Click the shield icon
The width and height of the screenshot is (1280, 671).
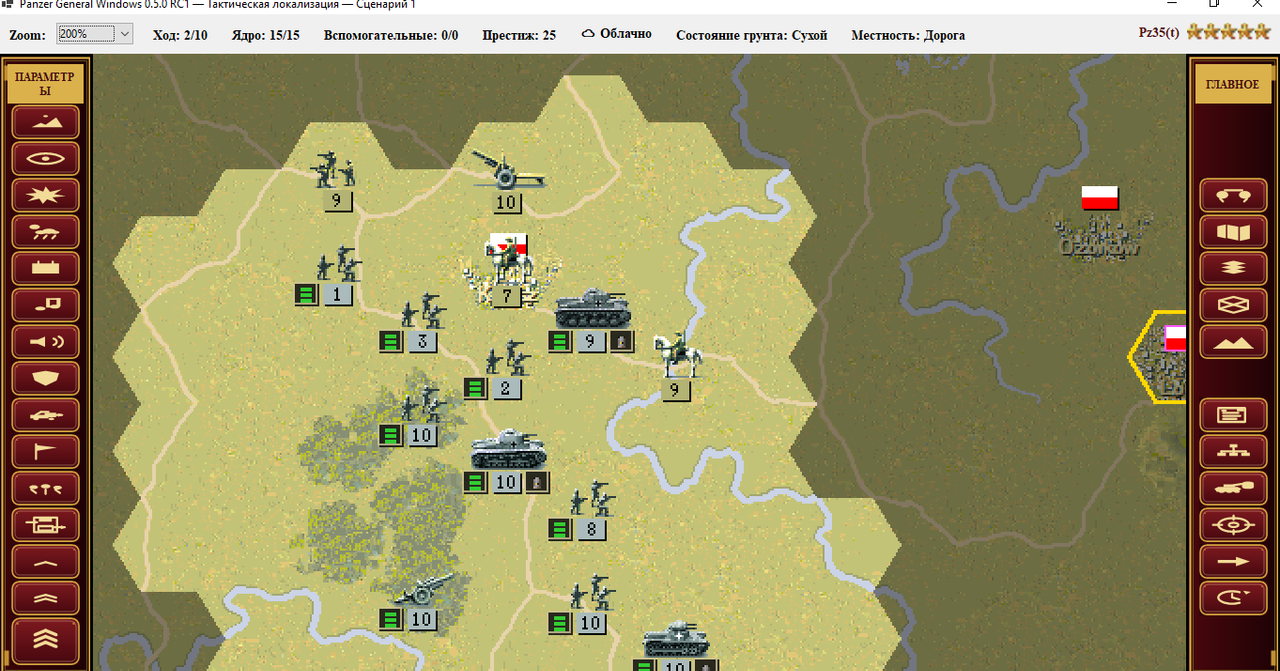[x=45, y=378]
